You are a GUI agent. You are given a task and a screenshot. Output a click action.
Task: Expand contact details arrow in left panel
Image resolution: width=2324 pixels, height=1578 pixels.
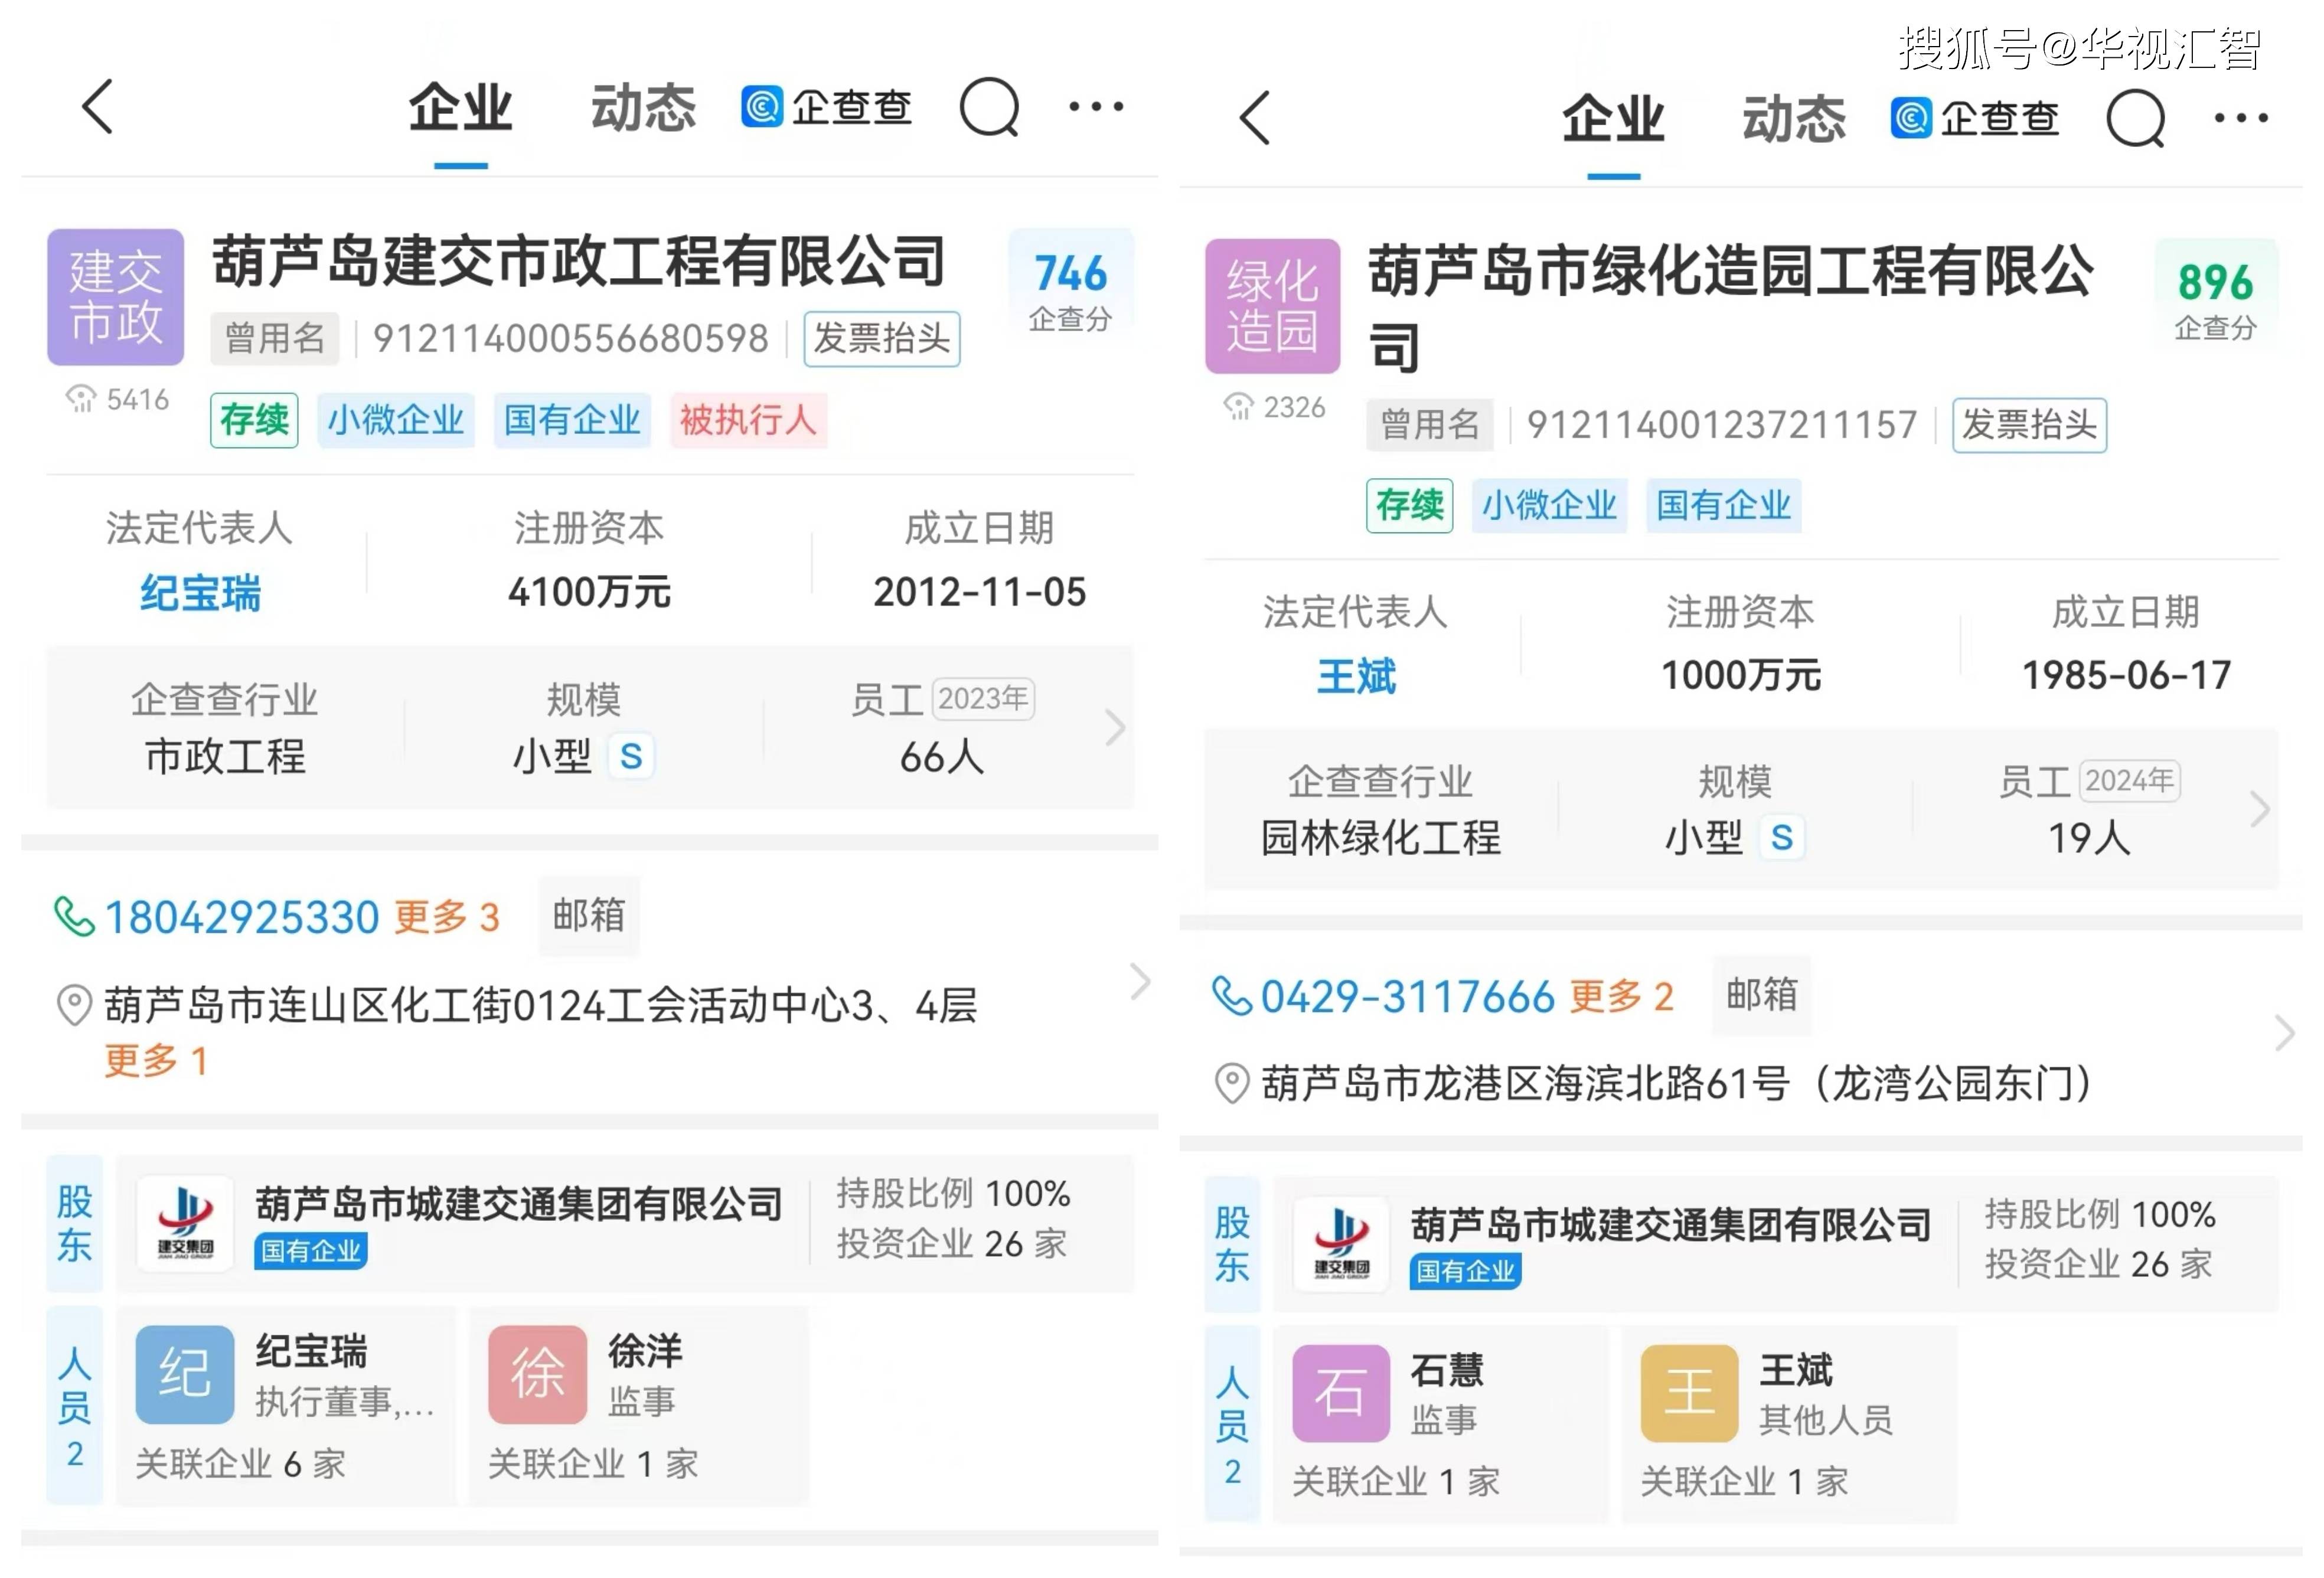click(1140, 982)
